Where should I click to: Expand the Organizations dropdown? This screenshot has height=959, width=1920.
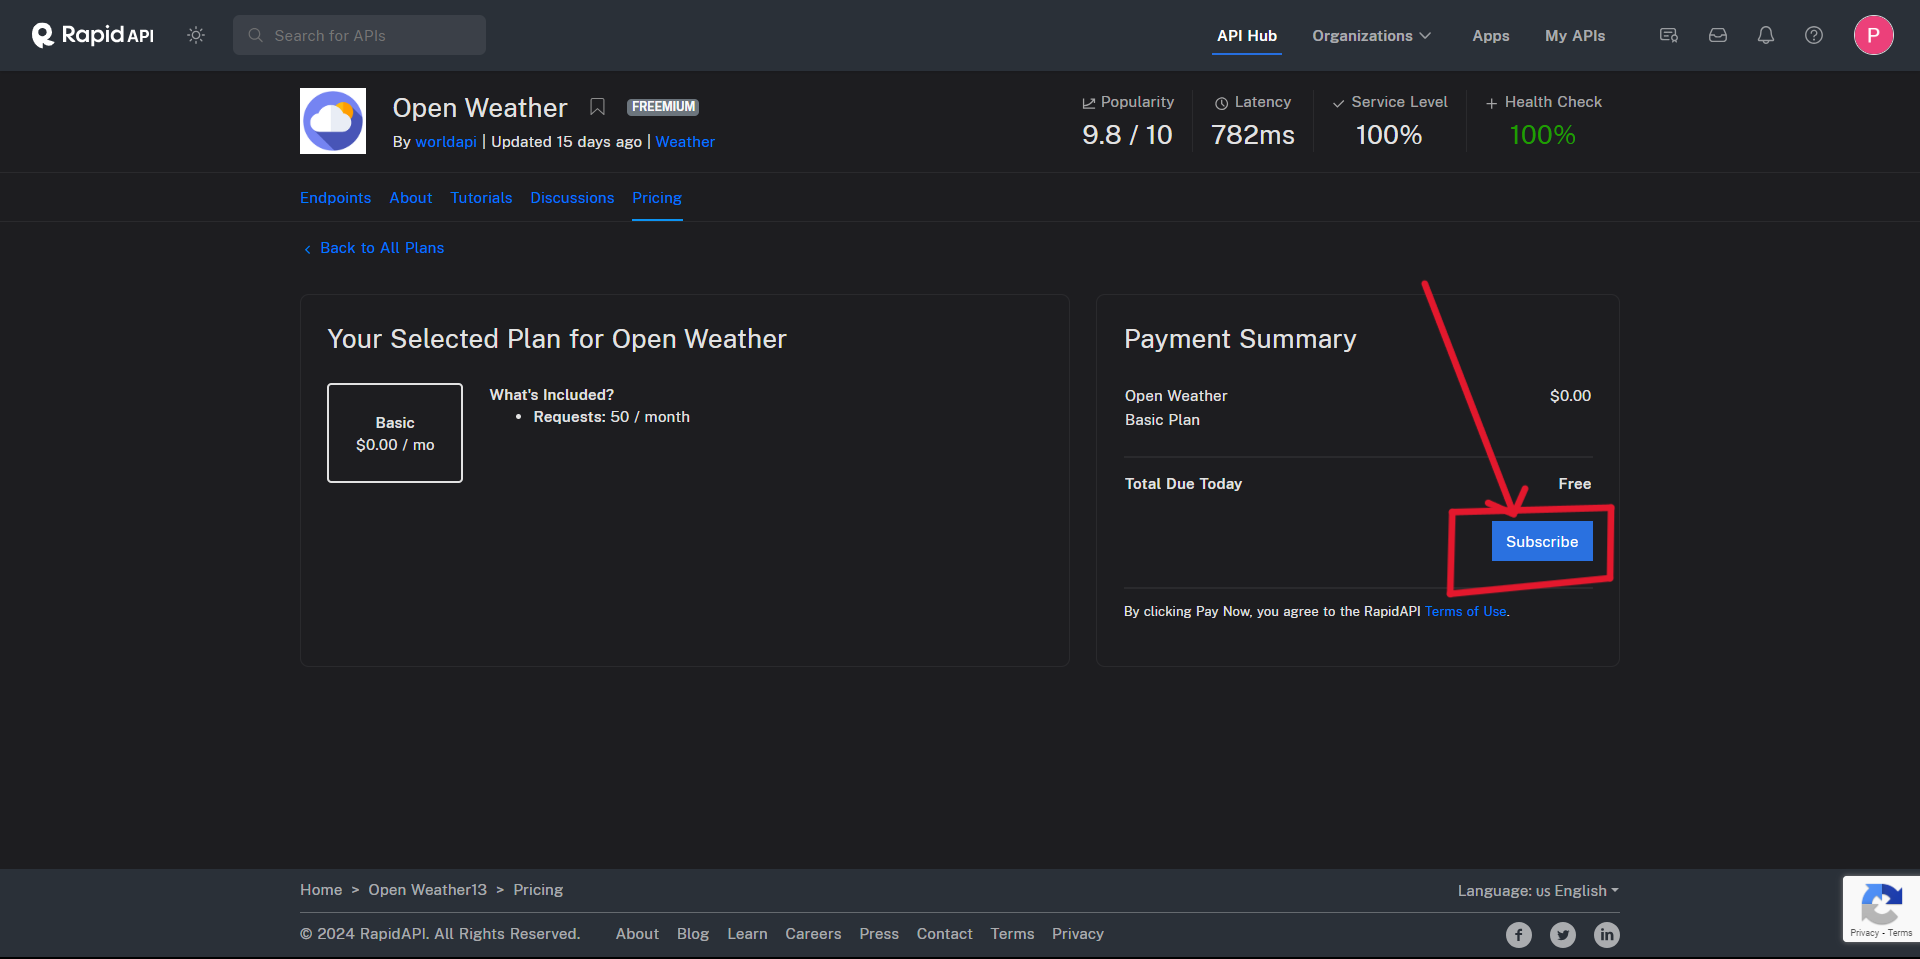tap(1371, 35)
